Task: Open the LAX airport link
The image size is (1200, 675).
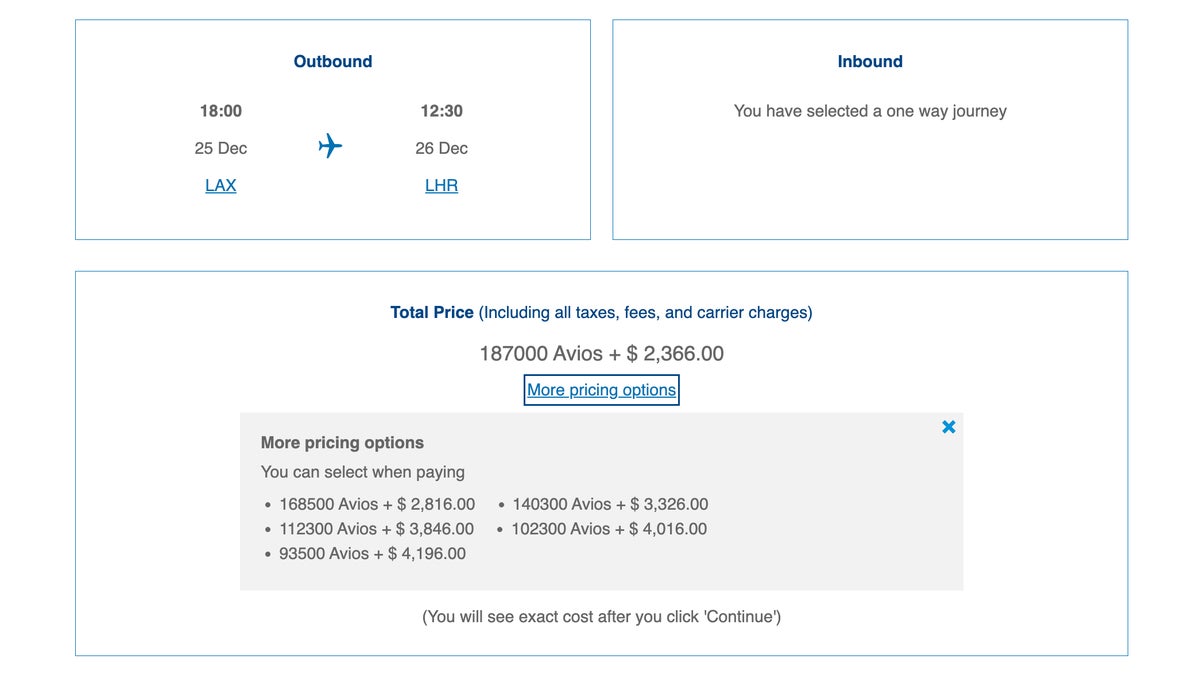Action: pos(220,185)
